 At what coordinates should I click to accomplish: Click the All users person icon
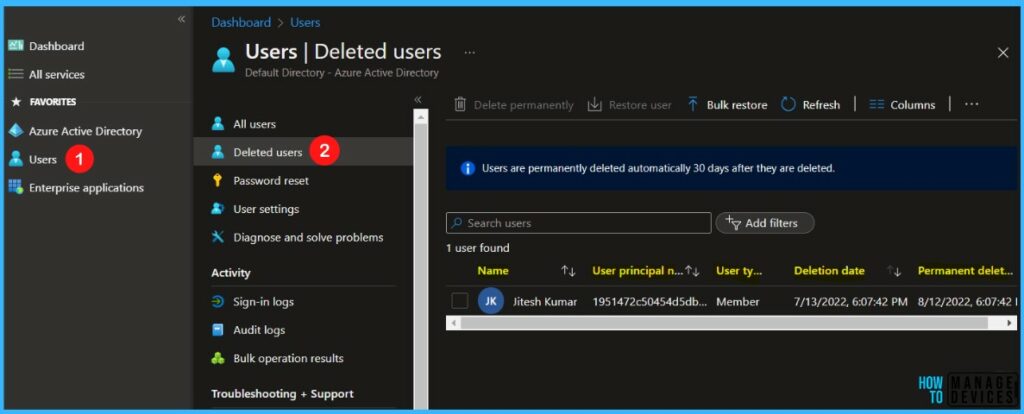(x=218, y=124)
